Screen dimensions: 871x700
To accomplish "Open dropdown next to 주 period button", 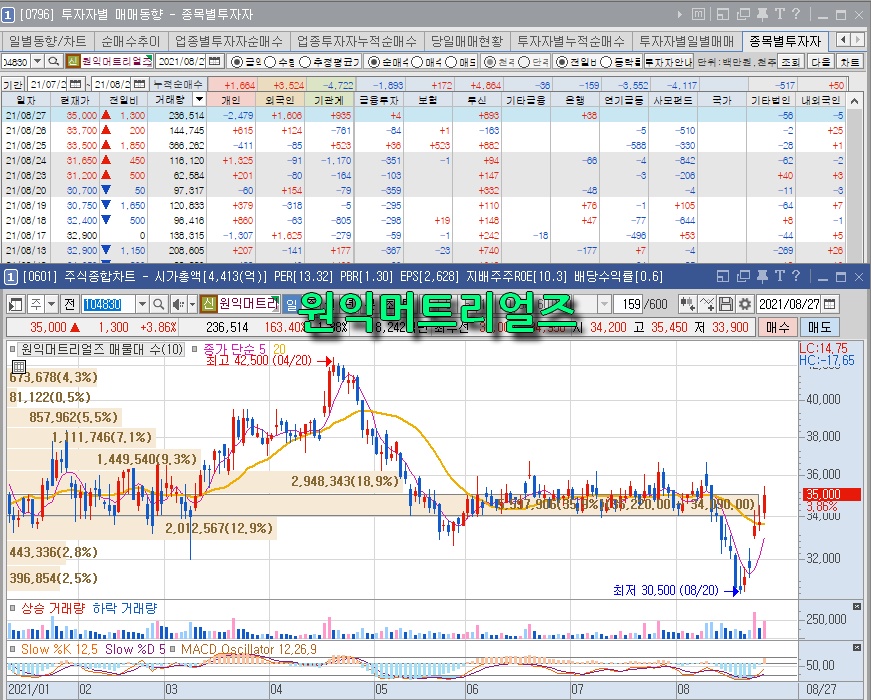I will [x=52, y=304].
